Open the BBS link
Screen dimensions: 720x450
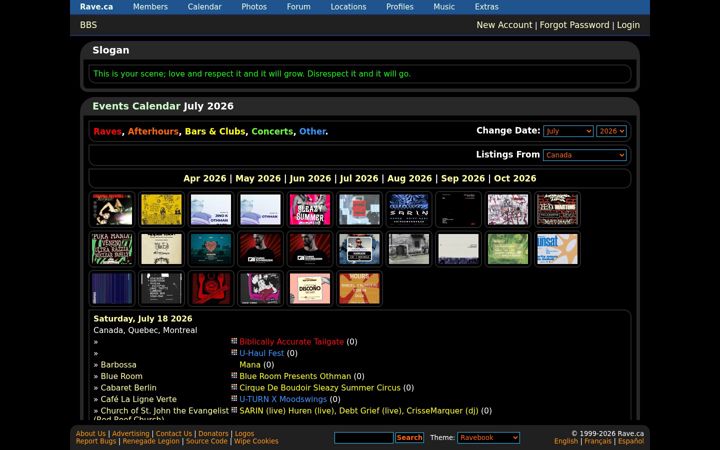88,25
